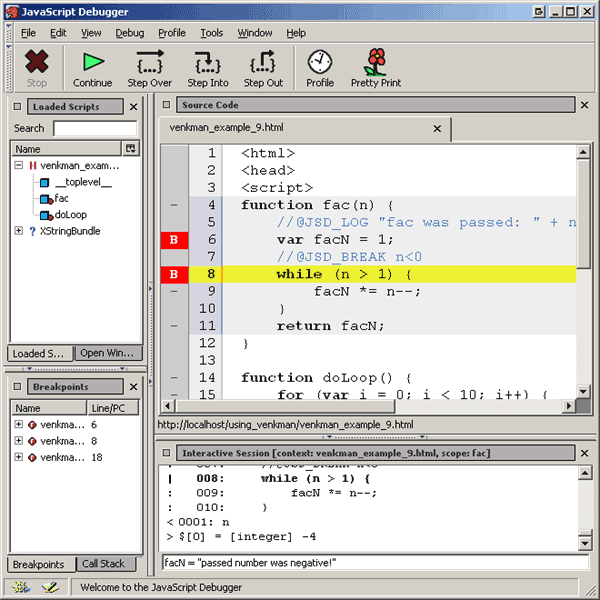Focus the interactive session command input

[x=375, y=562]
